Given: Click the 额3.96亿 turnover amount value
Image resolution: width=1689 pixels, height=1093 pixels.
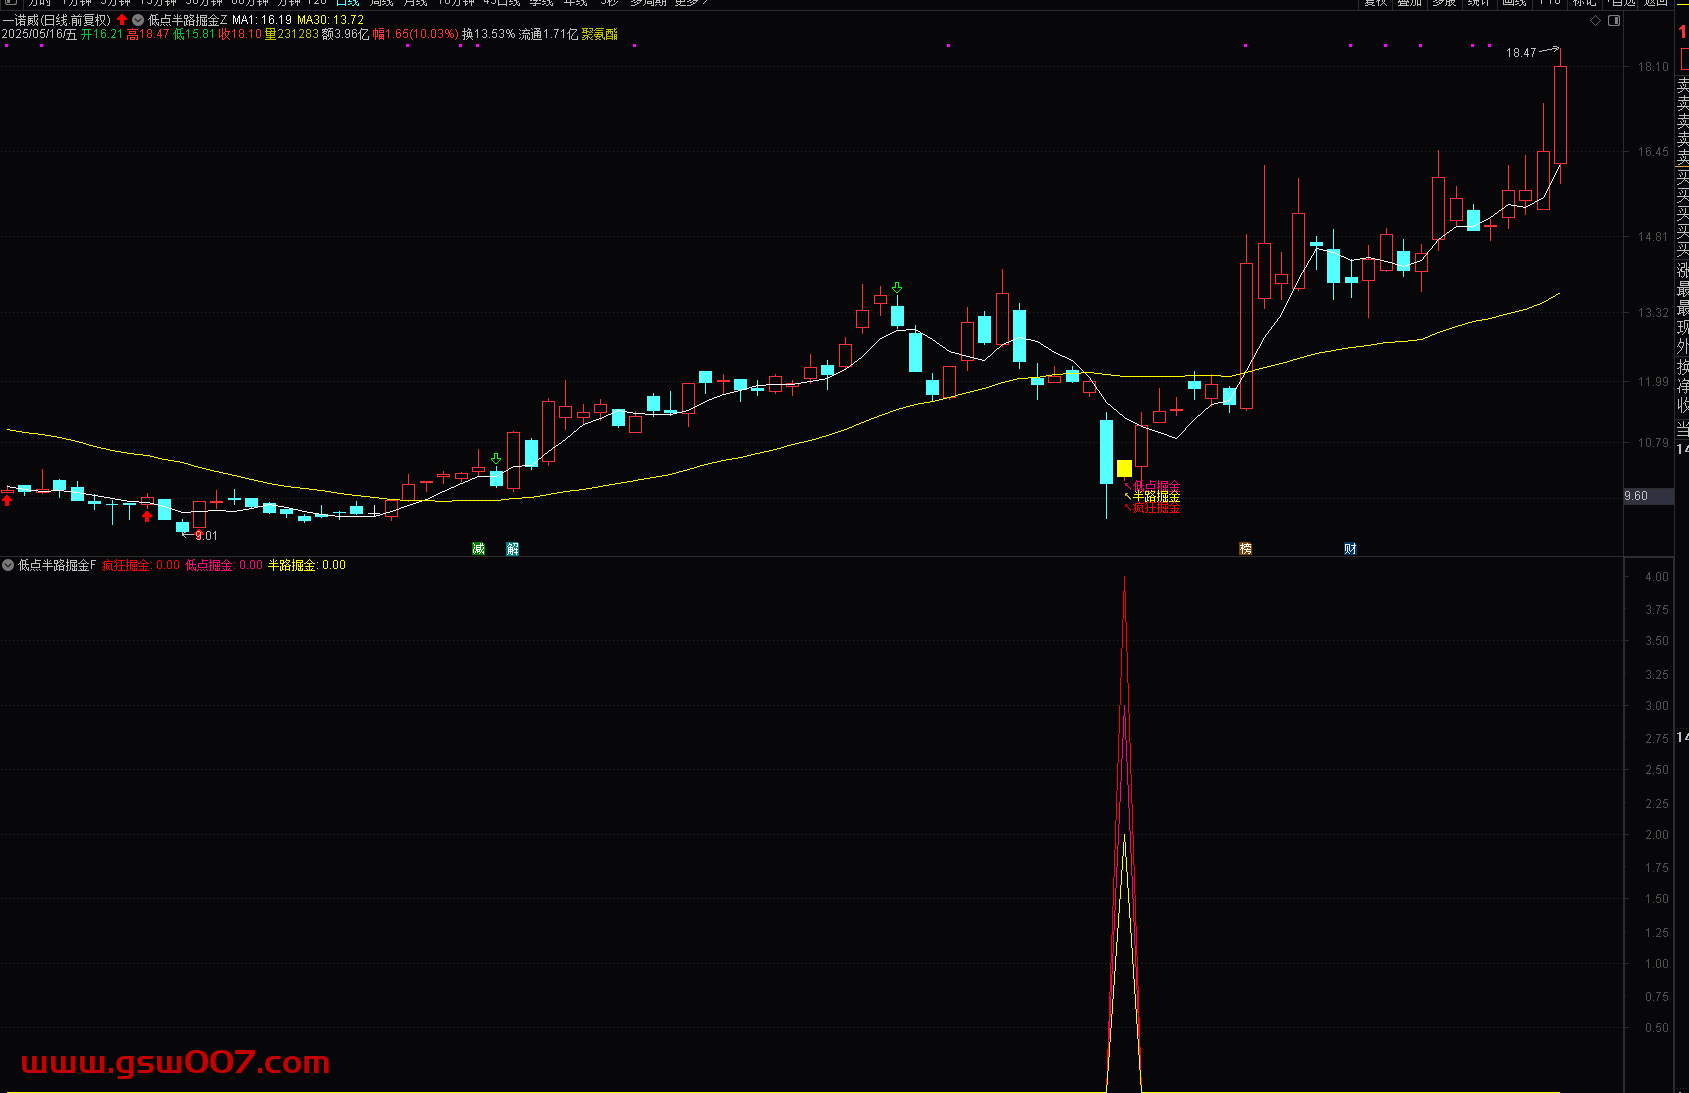Looking at the screenshot, I should click(346, 34).
